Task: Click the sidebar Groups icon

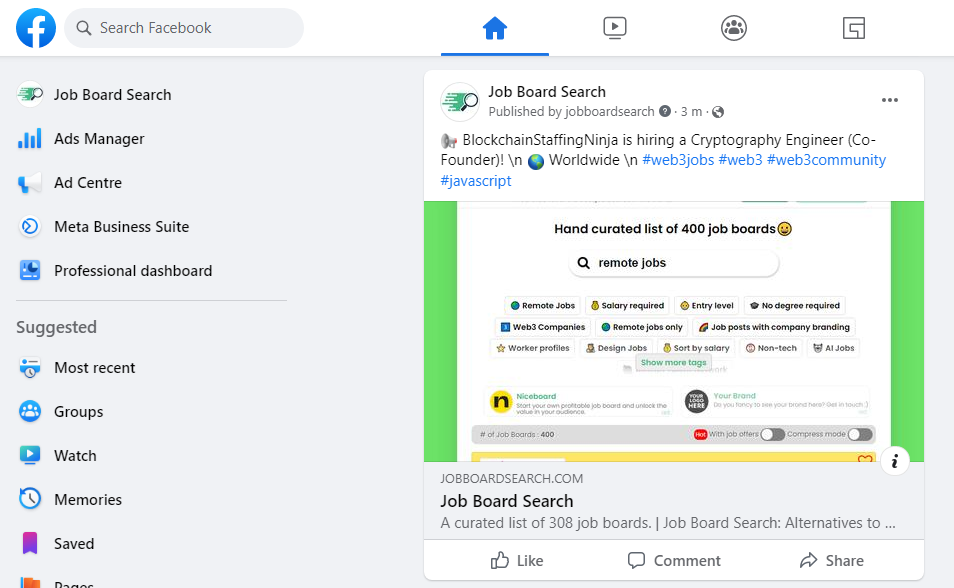Action: (30, 411)
